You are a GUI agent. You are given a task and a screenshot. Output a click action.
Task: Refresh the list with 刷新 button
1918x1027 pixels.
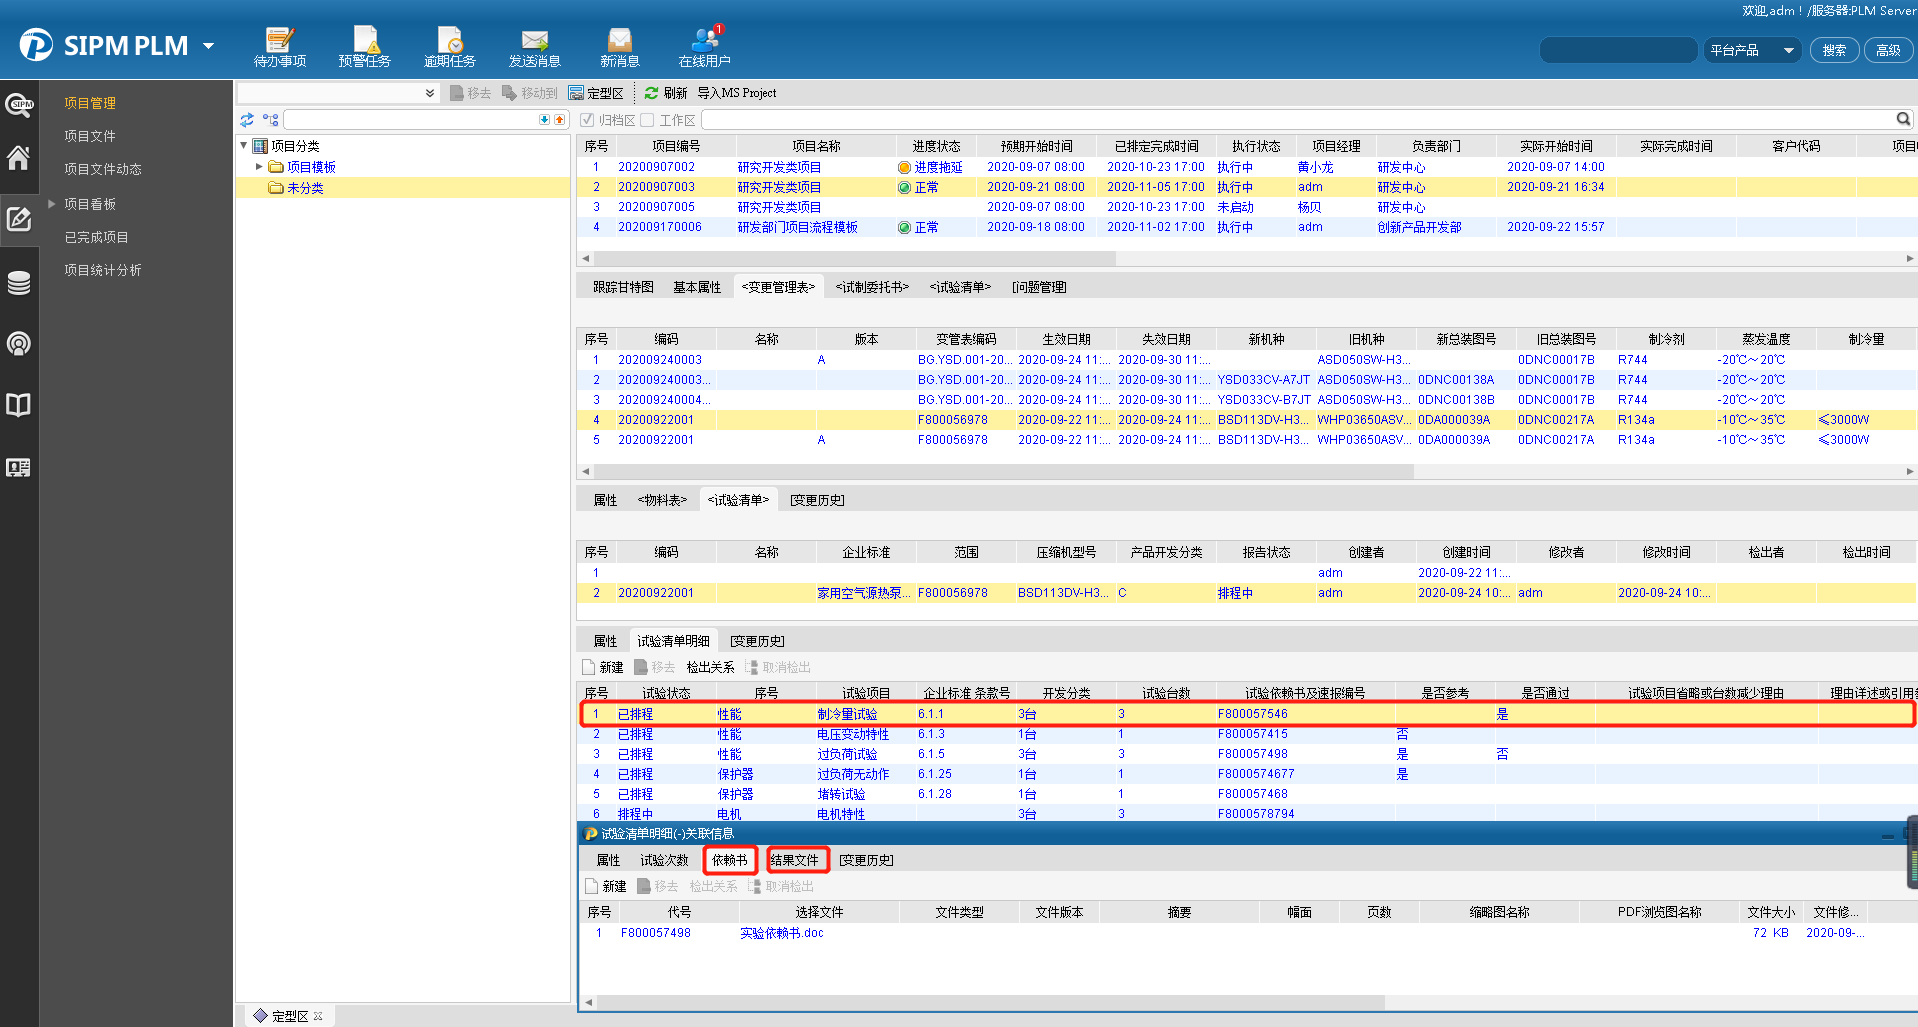(x=666, y=93)
